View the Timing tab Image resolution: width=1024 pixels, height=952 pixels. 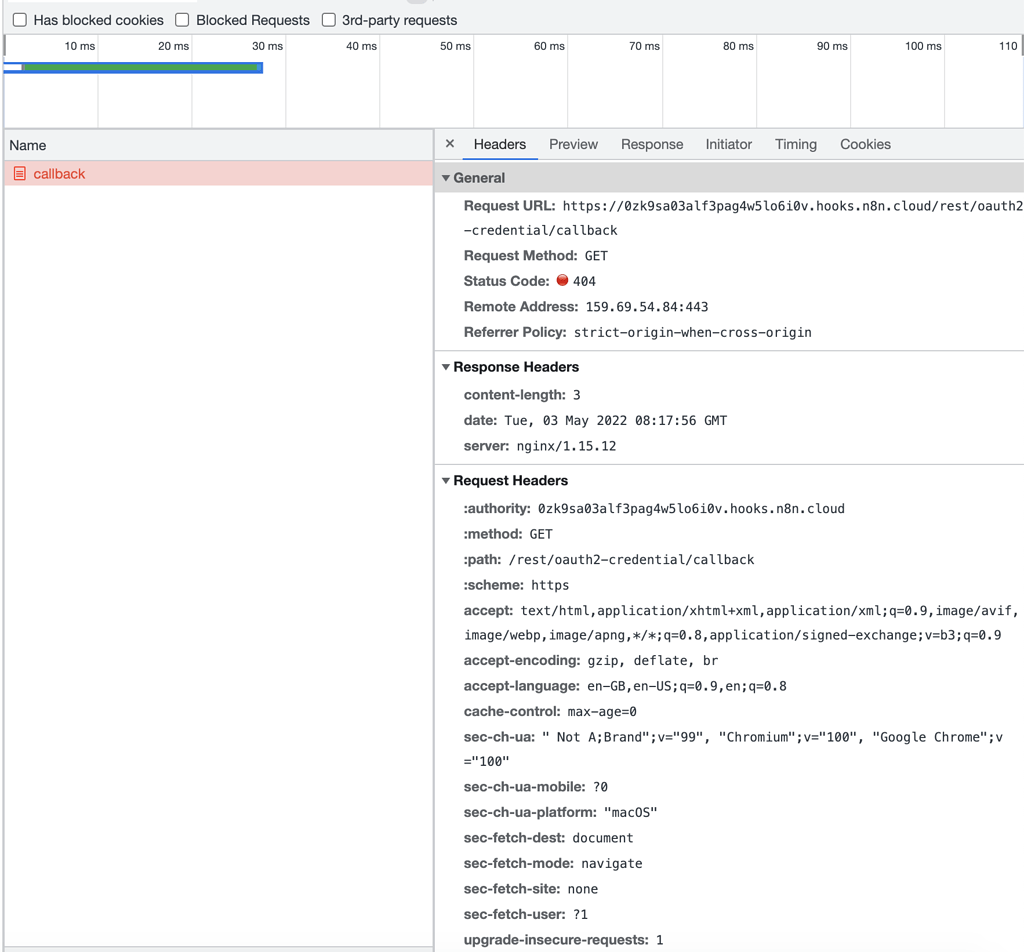pyautogui.click(x=795, y=144)
